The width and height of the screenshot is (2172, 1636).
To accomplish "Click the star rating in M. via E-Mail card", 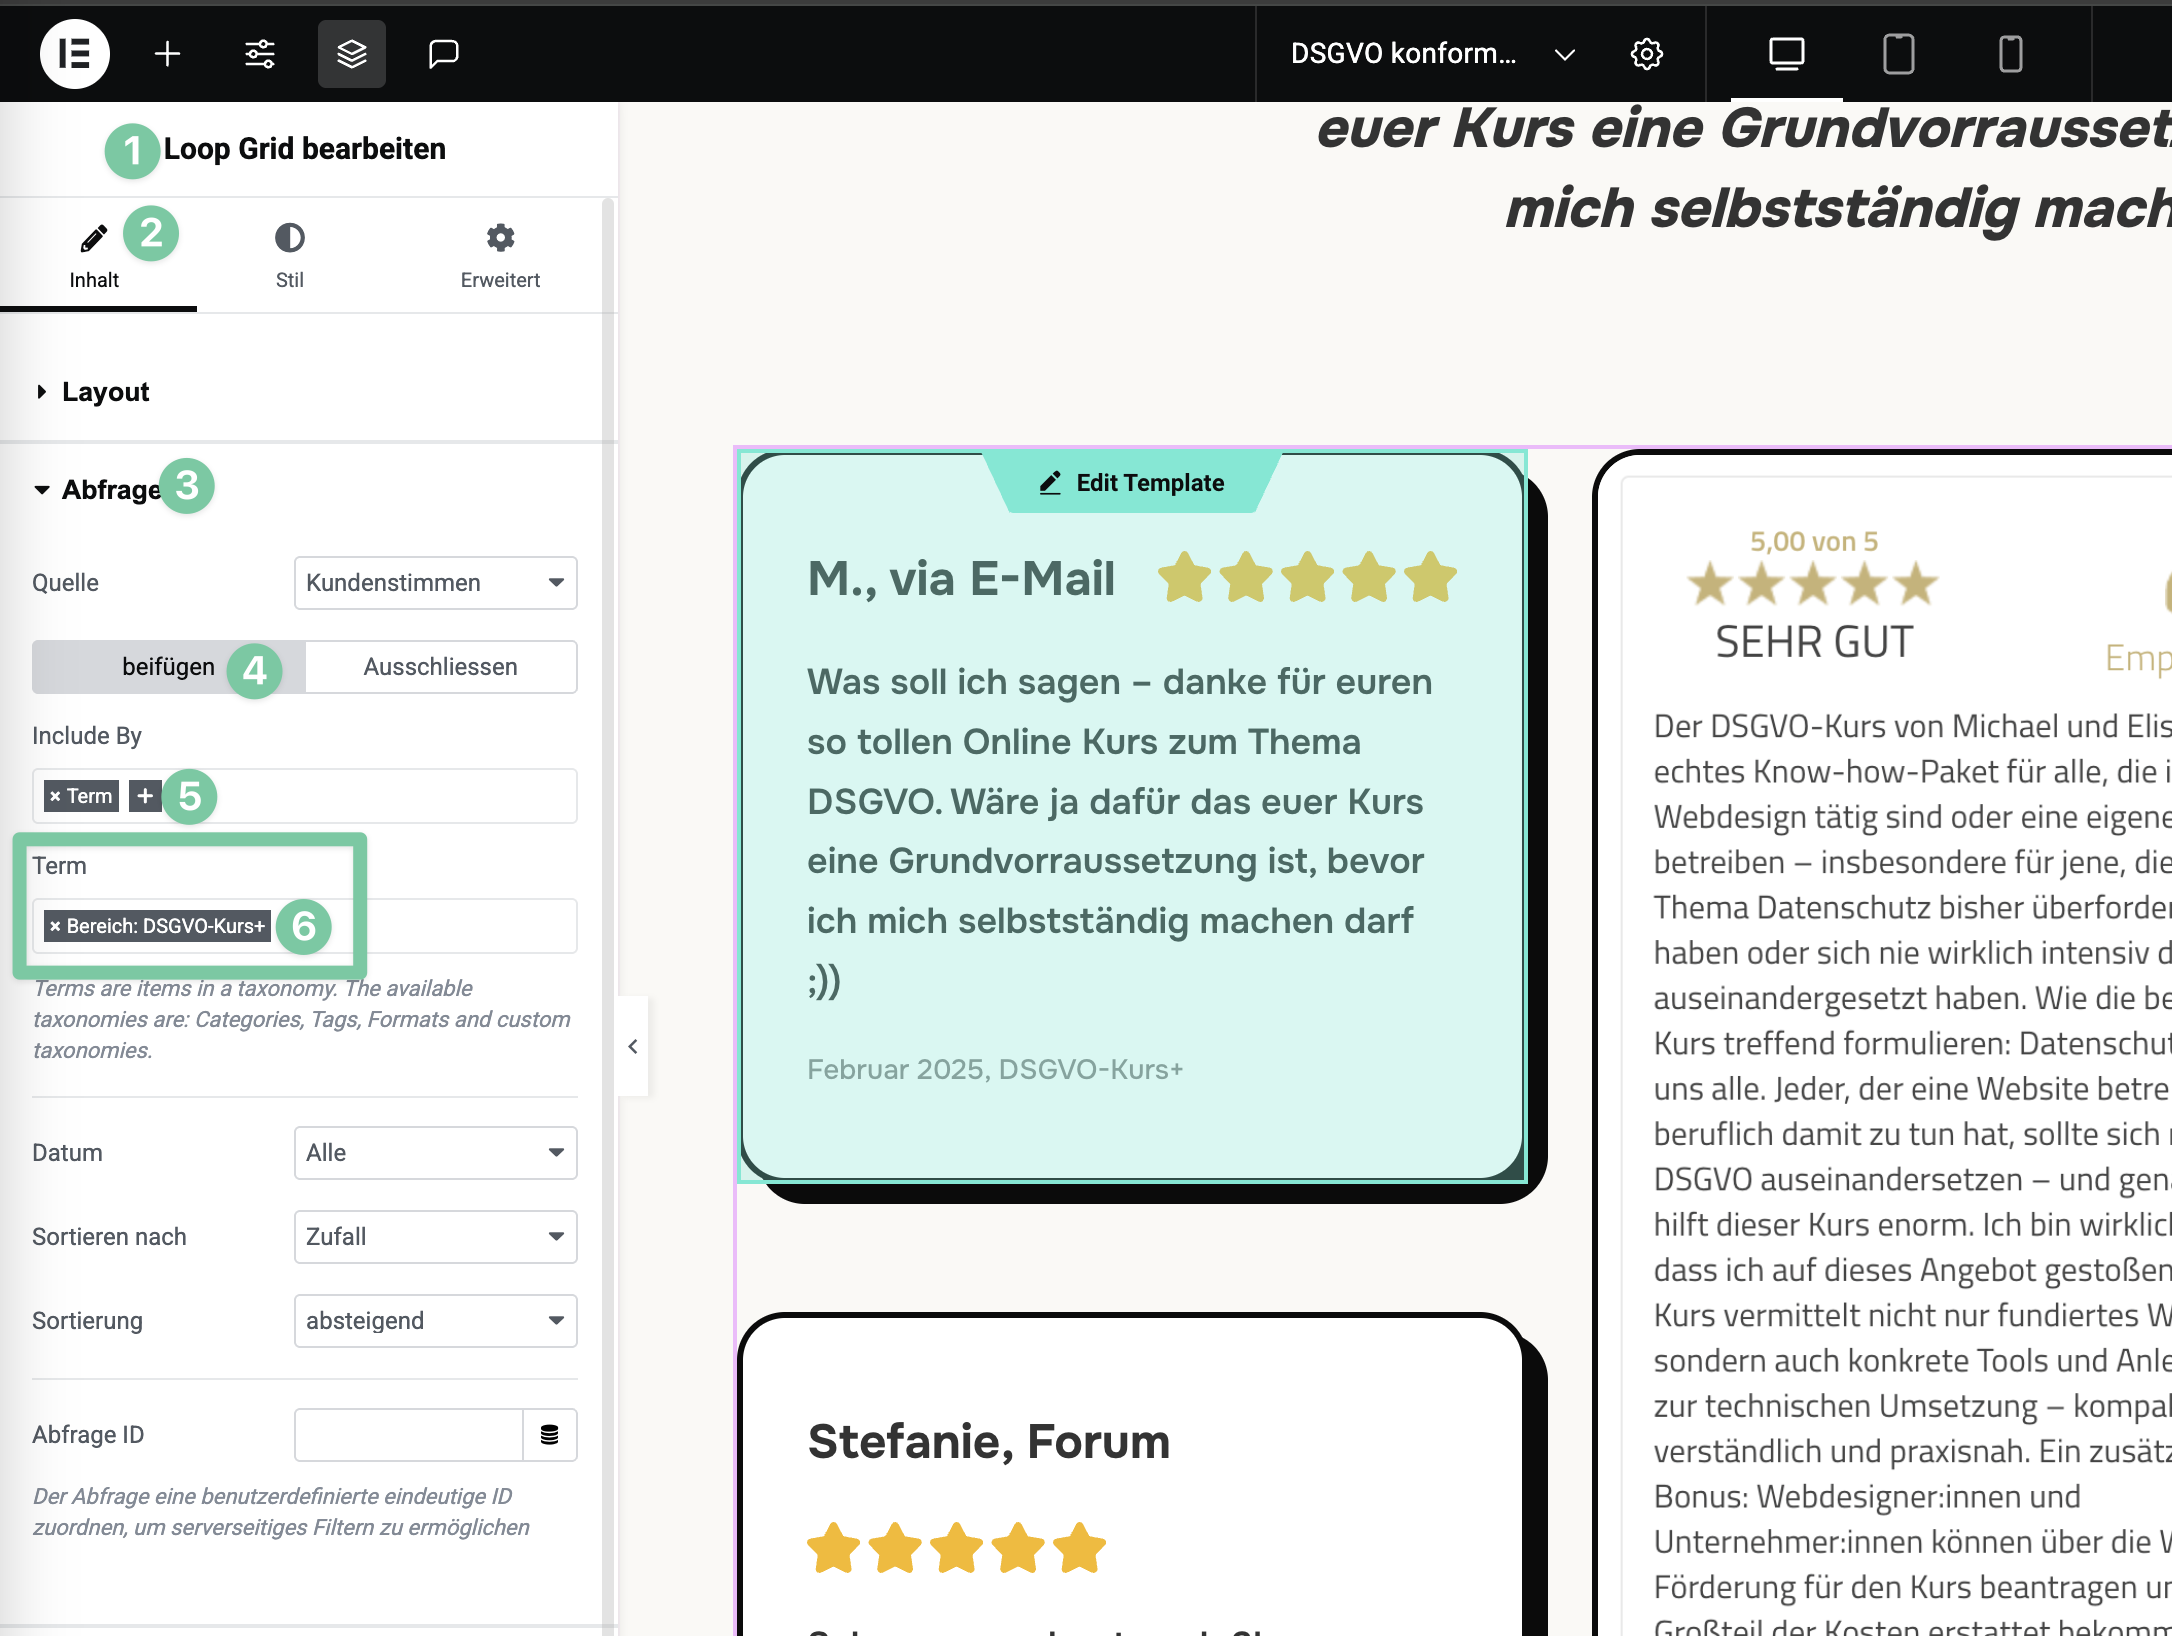I will point(1307,578).
